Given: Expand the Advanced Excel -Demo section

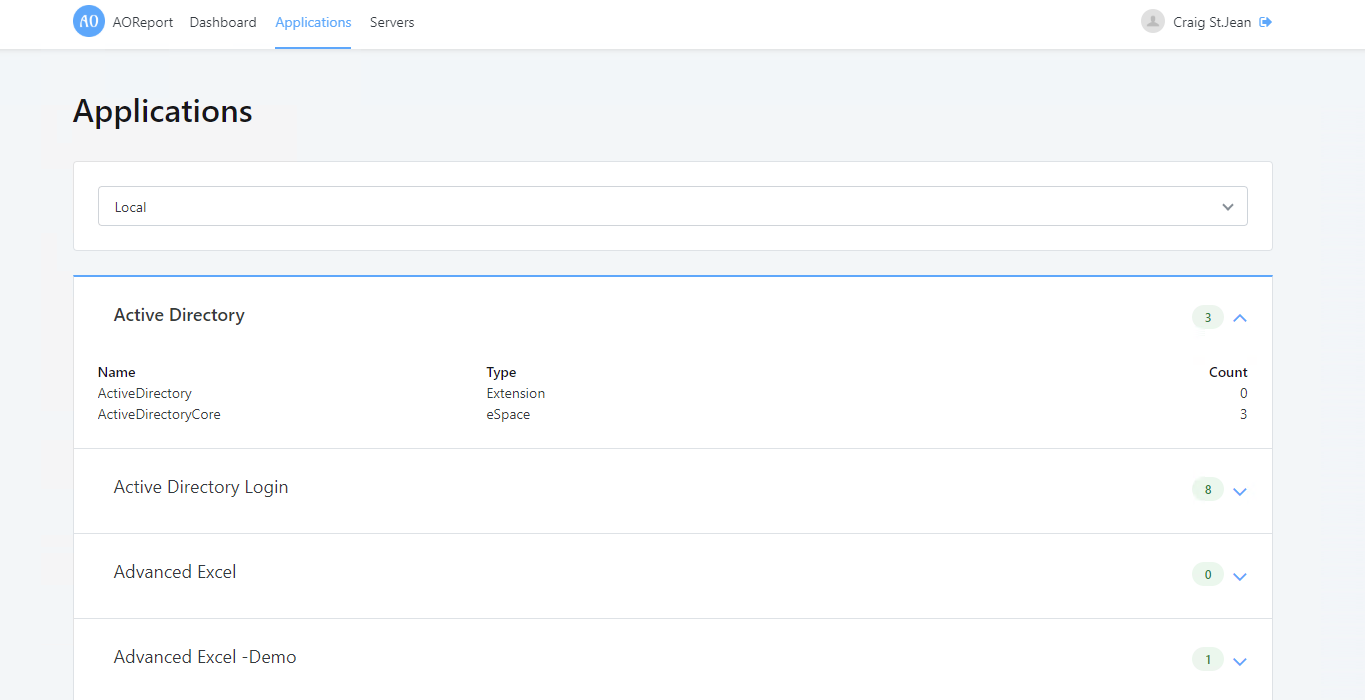Looking at the screenshot, I should coord(1240,661).
